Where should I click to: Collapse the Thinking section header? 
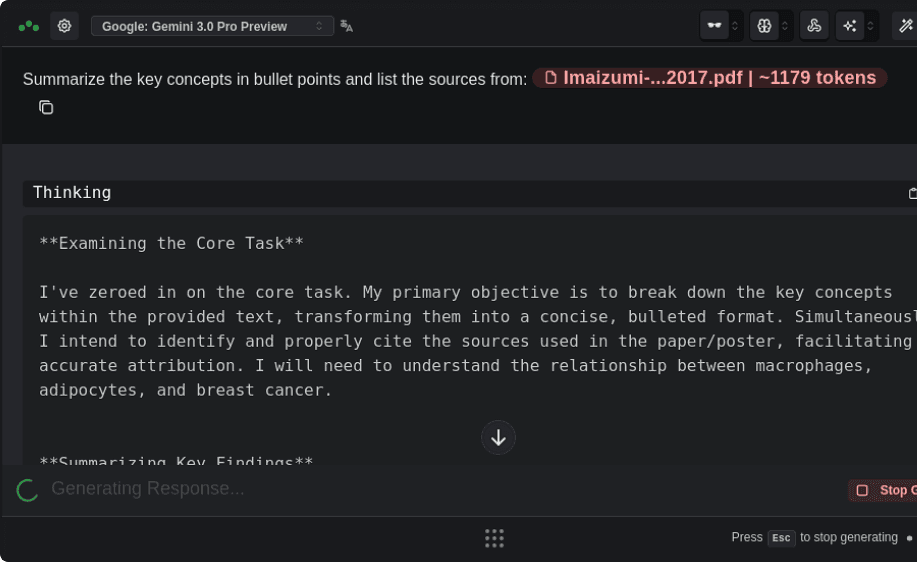coord(72,193)
